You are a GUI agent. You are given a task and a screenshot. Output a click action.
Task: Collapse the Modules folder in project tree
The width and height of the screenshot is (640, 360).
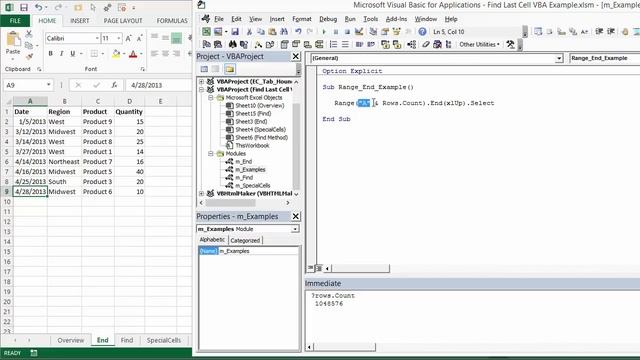[x=211, y=153]
